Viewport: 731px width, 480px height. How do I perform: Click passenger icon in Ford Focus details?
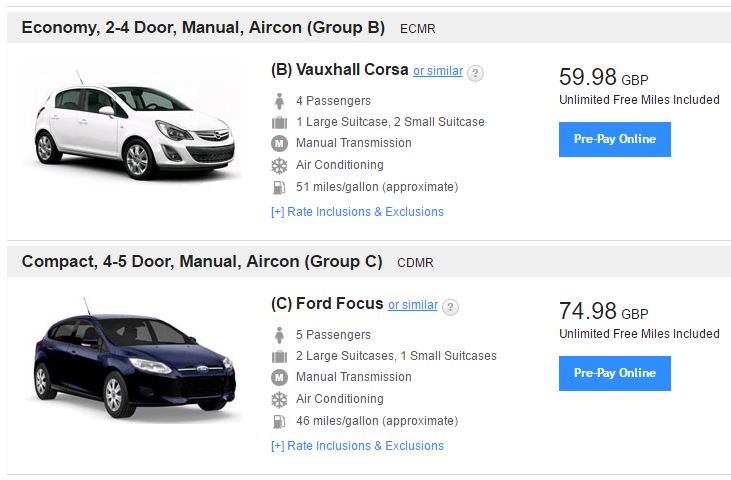tap(279, 335)
